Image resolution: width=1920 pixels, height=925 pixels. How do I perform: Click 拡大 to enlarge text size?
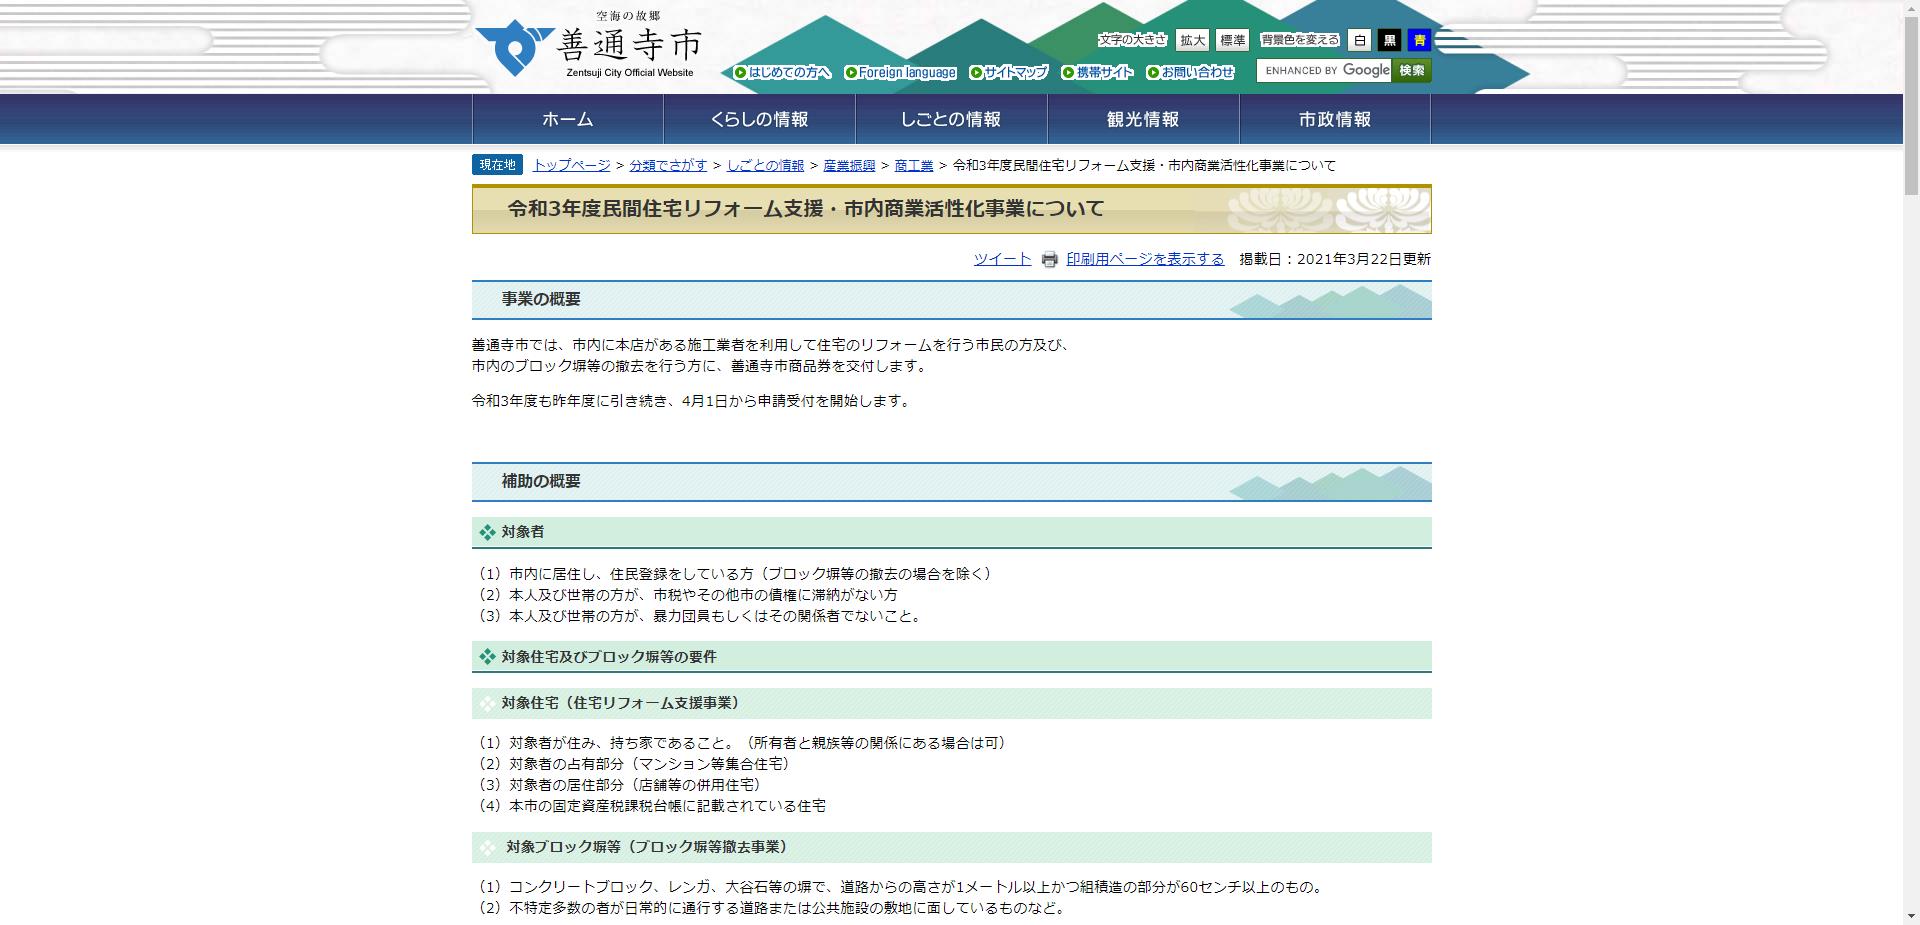pos(1190,40)
